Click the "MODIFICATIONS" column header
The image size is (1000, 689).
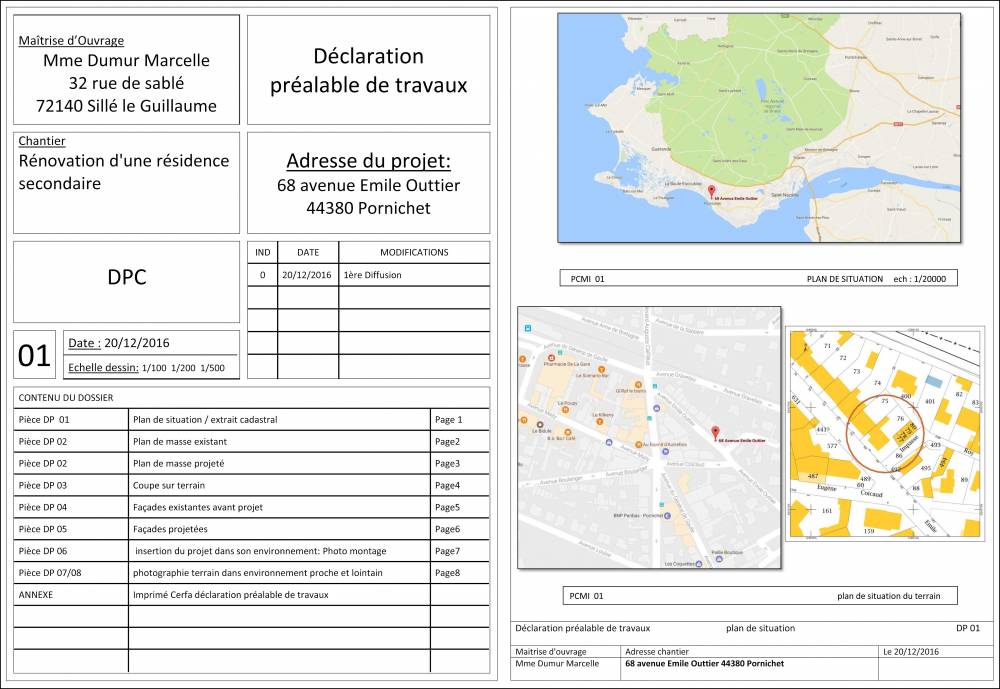(x=415, y=253)
